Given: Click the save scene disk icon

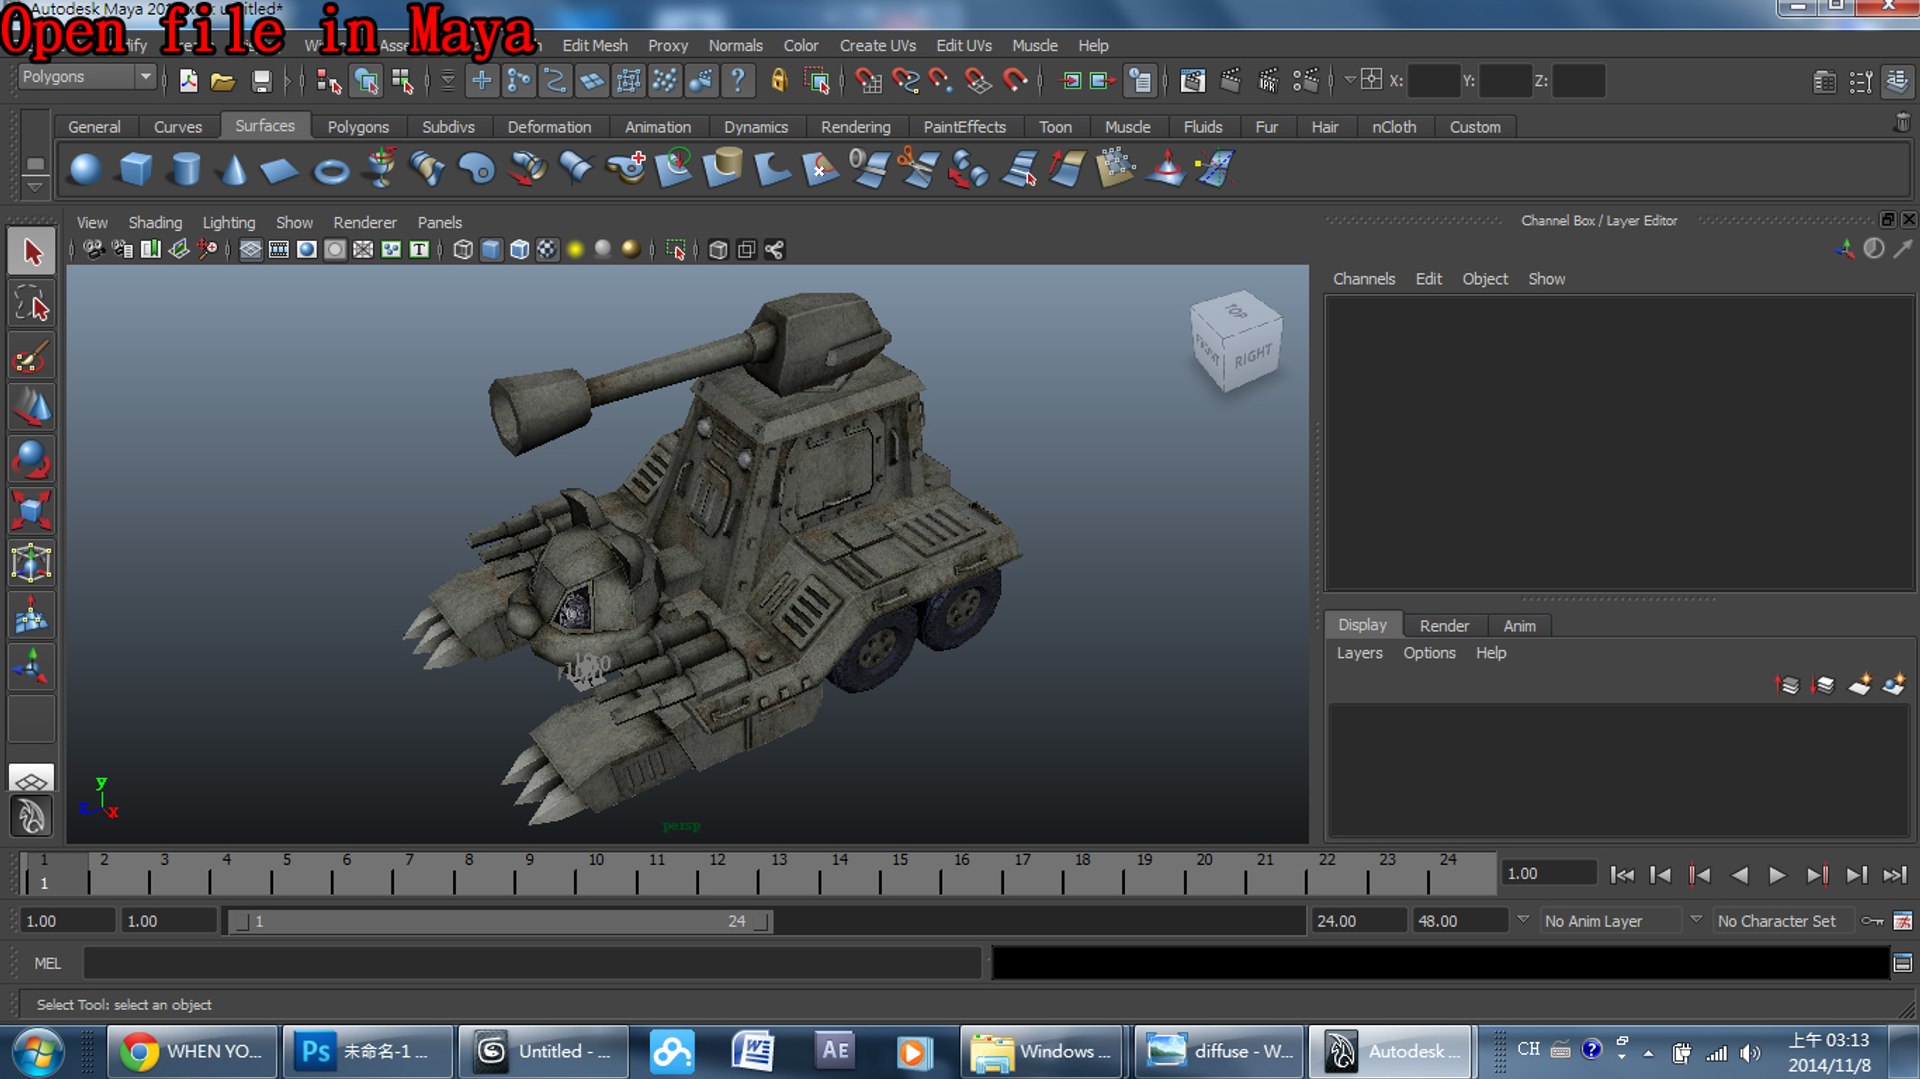Looking at the screenshot, I should 261,81.
